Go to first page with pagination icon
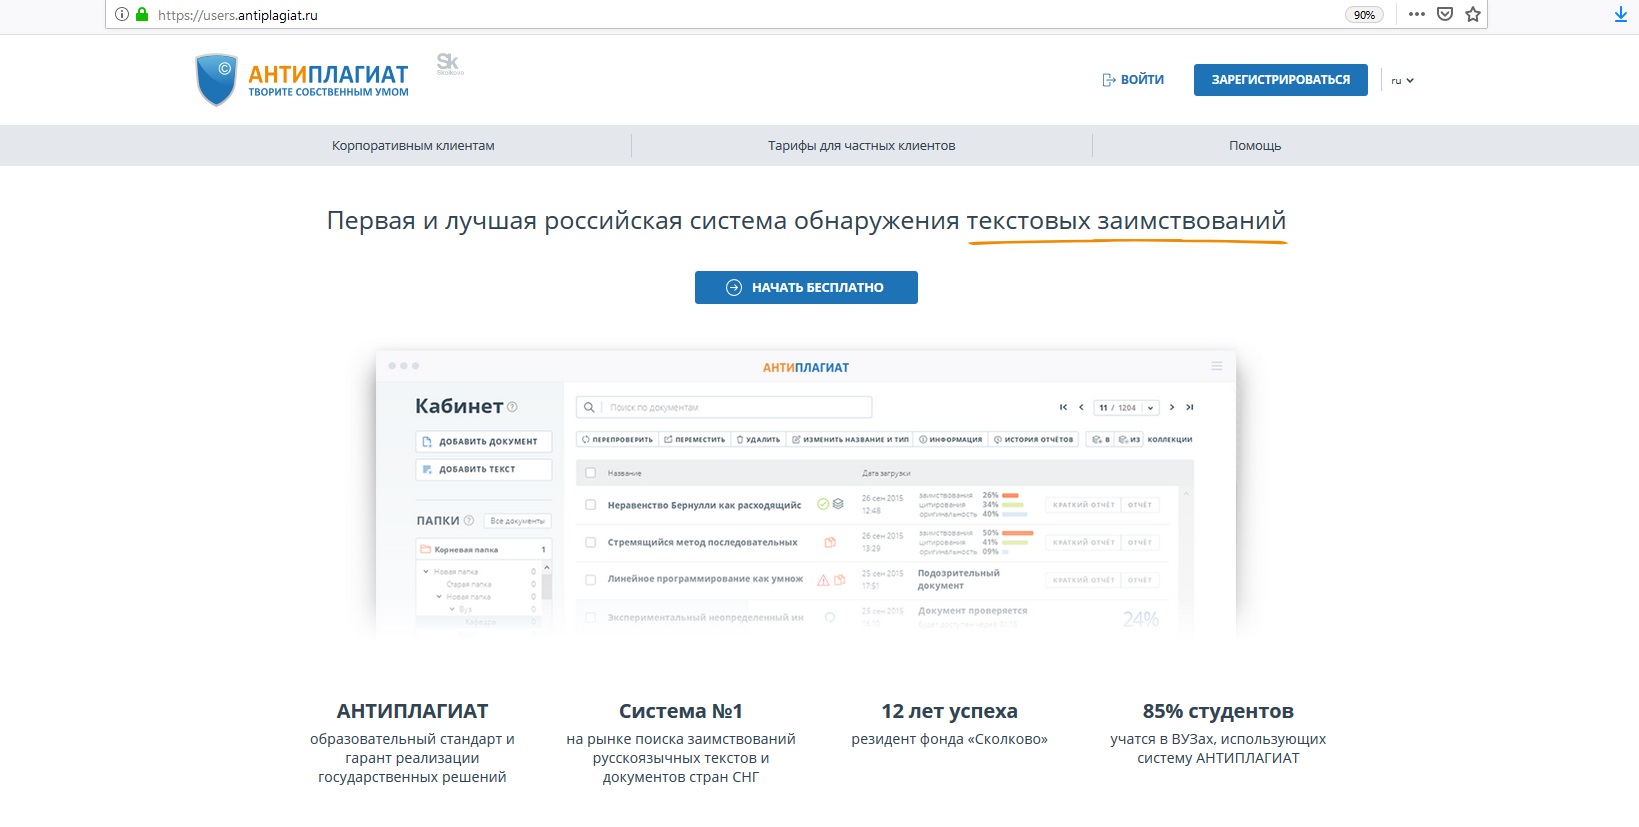 coord(1063,407)
